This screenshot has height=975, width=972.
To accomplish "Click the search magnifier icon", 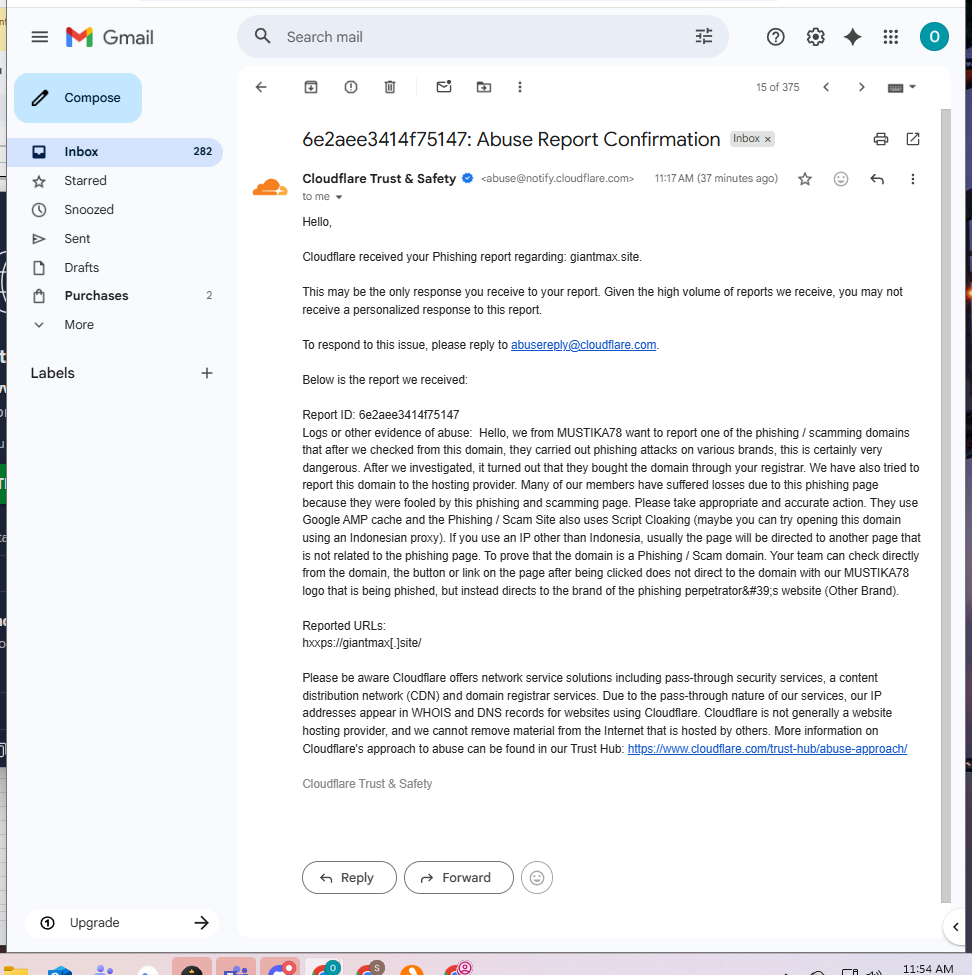I will 262,36.
